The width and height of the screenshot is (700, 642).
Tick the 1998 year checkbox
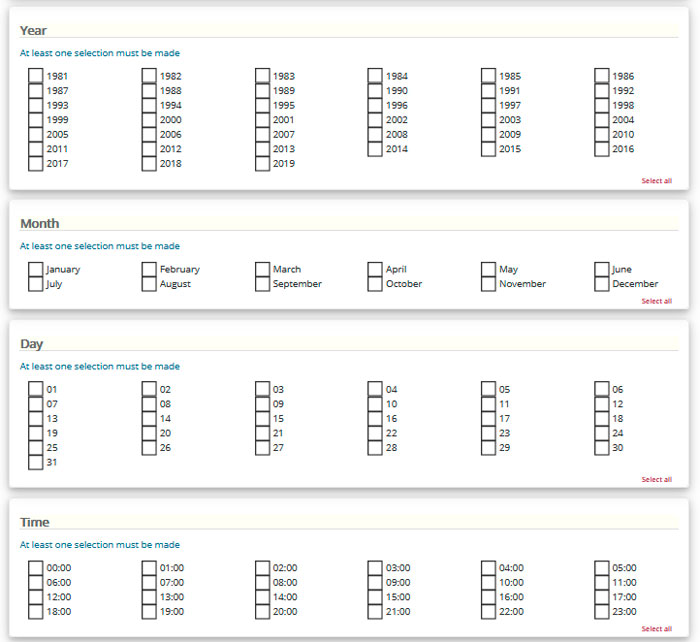point(601,105)
